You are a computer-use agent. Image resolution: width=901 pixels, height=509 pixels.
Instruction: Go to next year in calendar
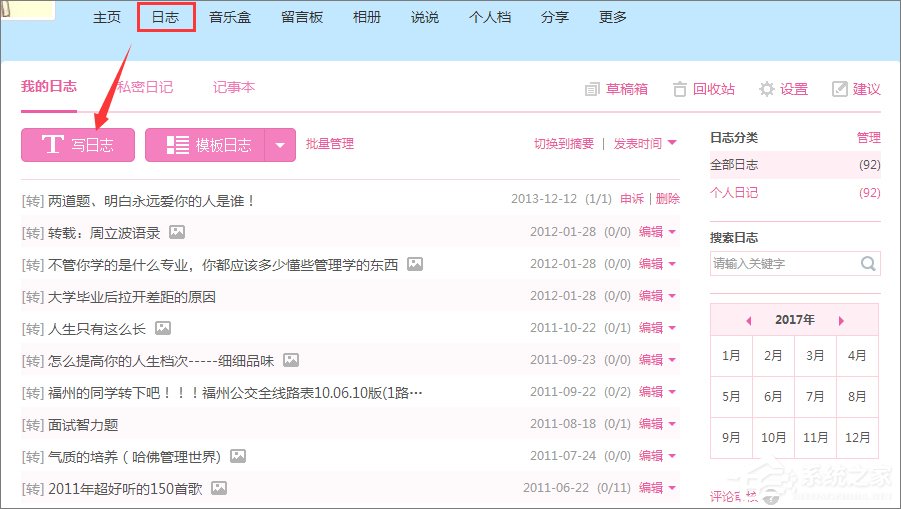pyautogui.click(x=841, y=321)
